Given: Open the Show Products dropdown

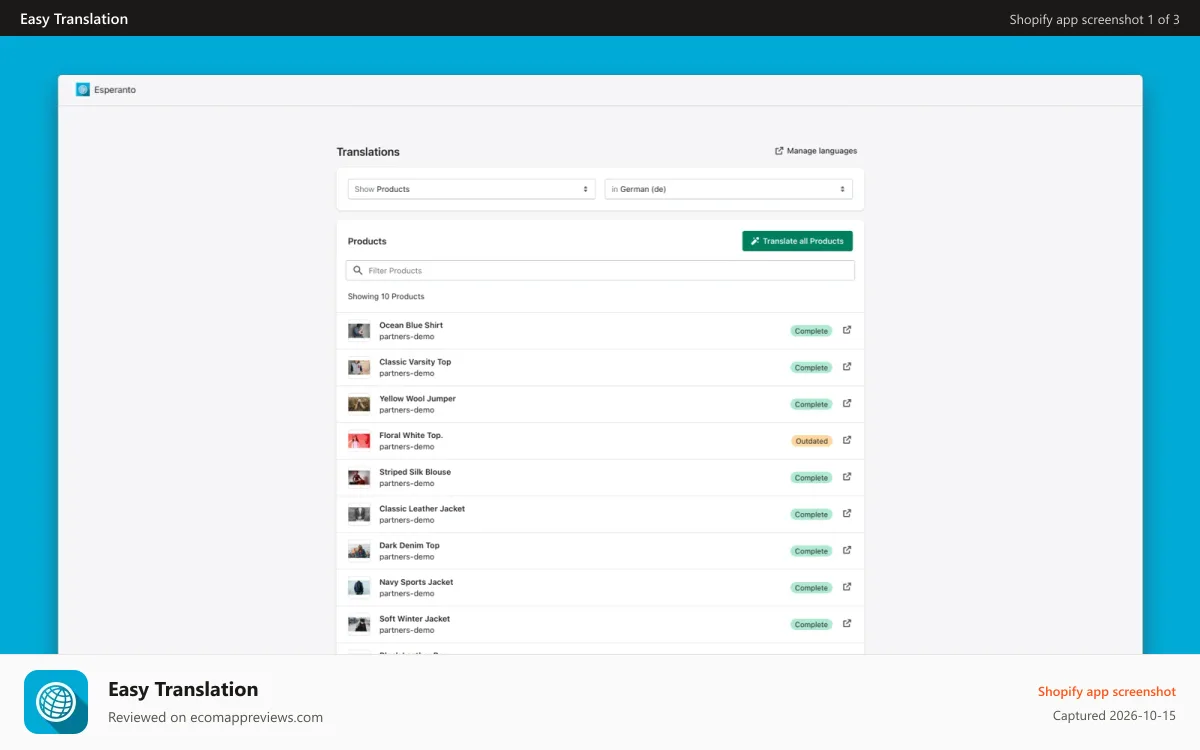Looking at the screenshot, I should coord(471,189).
